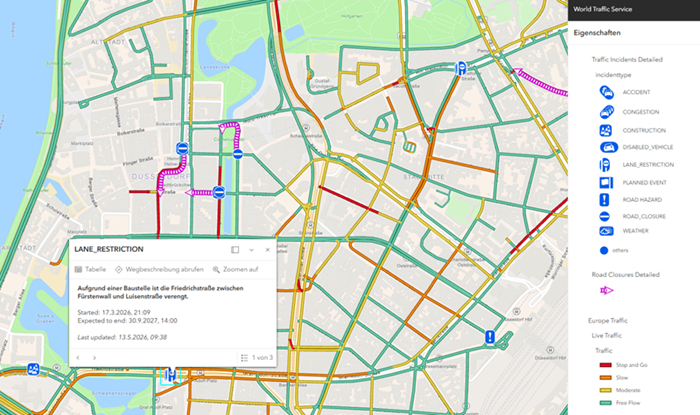The height and width of the screenshot is (415, 700).
Task: Click the Expected to end date line
Action: (127, 321)
